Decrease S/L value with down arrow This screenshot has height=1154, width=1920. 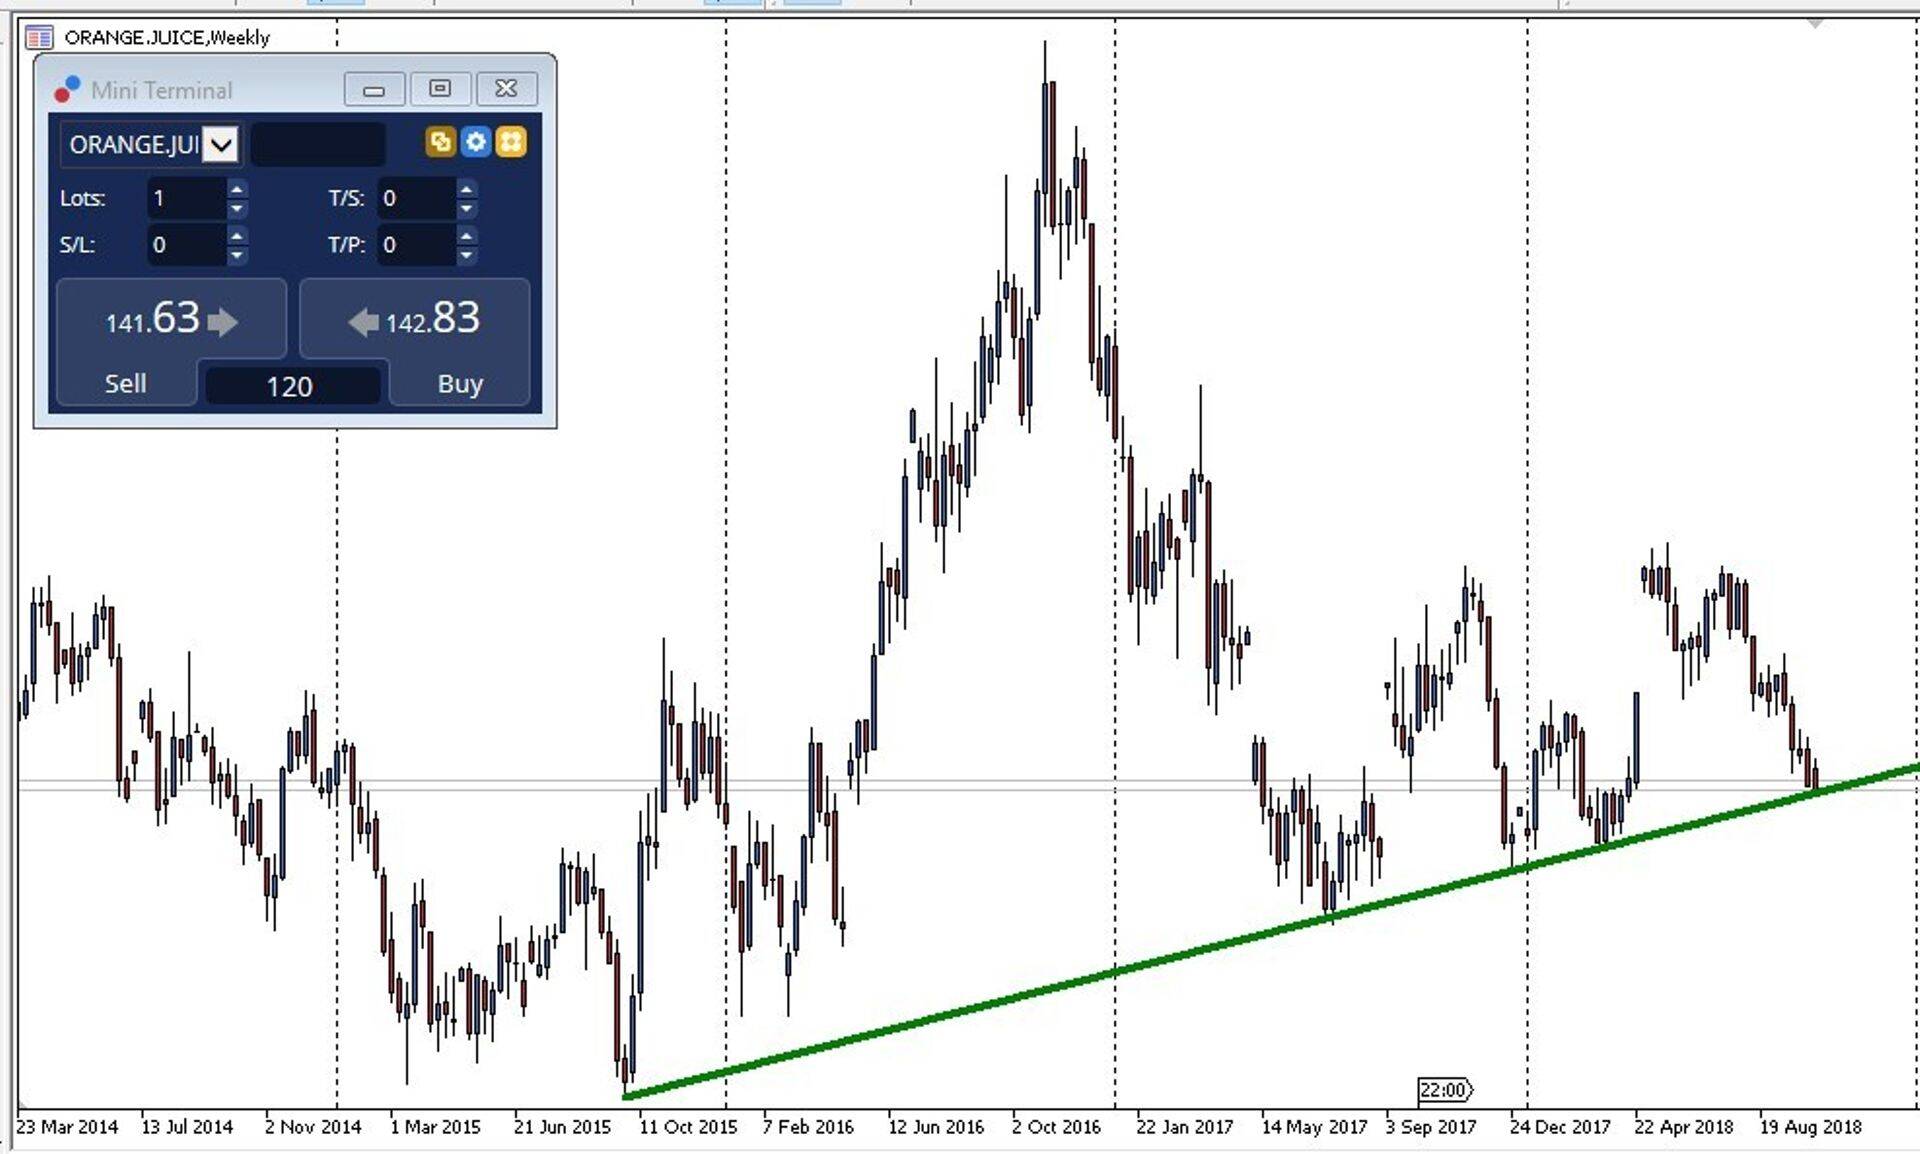click(x=236, y=255)
